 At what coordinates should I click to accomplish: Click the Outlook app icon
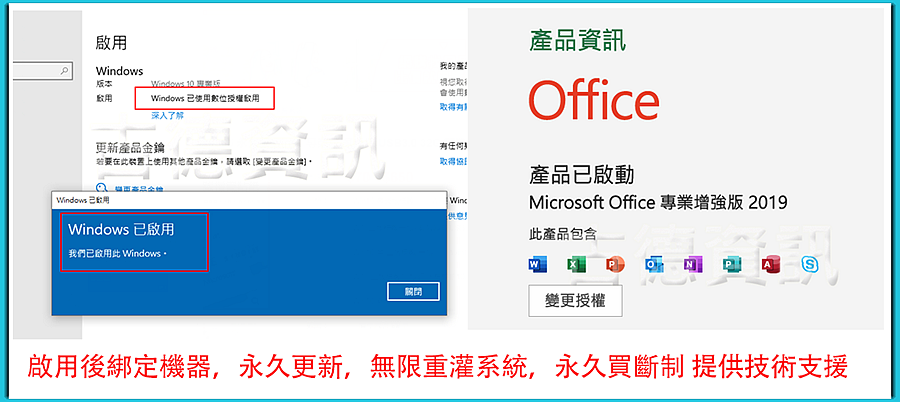tap(654, 265)
